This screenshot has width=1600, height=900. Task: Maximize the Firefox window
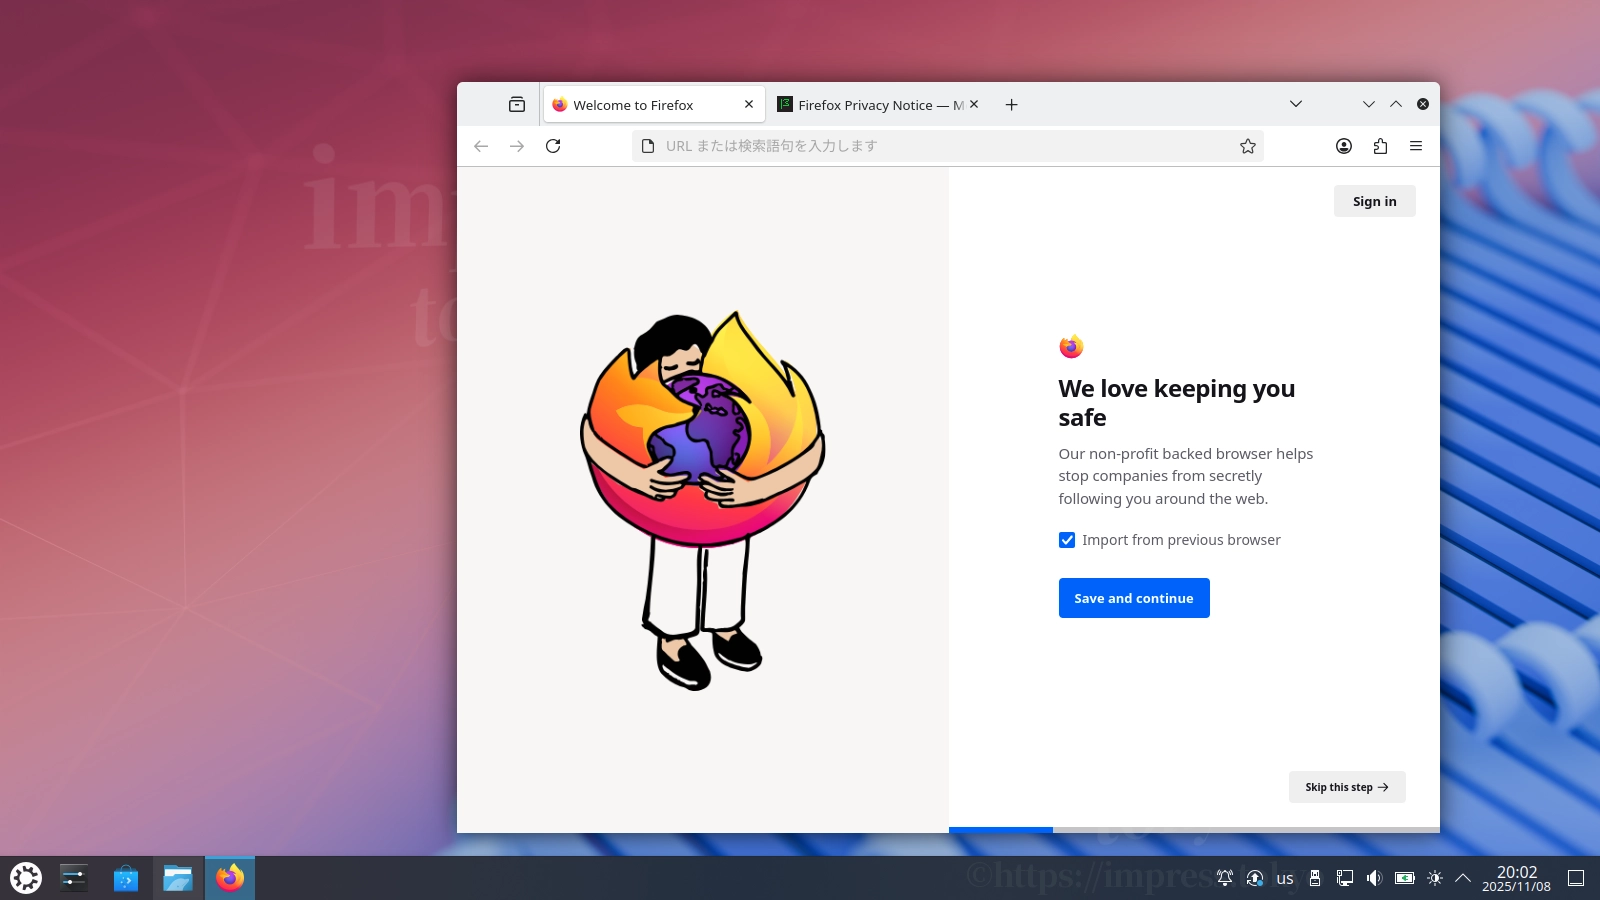(x=1396, y=104)
